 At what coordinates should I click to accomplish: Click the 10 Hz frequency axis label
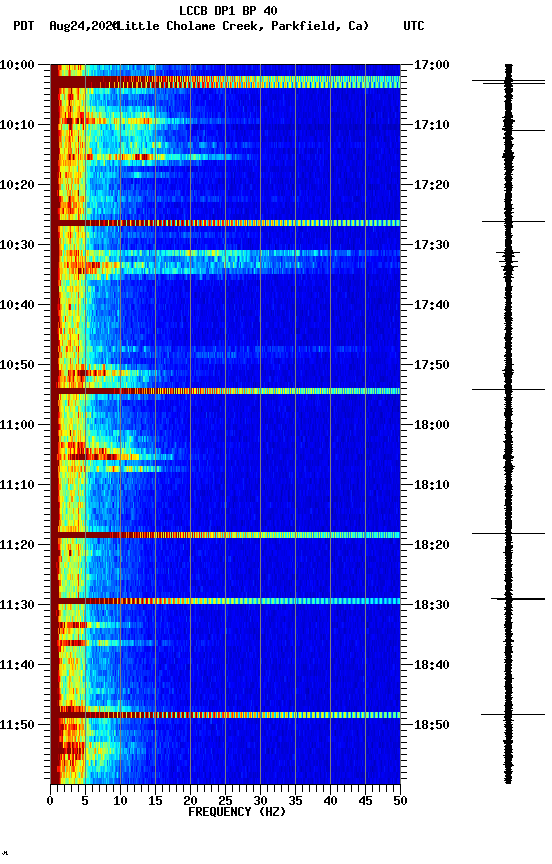[120, 801]
